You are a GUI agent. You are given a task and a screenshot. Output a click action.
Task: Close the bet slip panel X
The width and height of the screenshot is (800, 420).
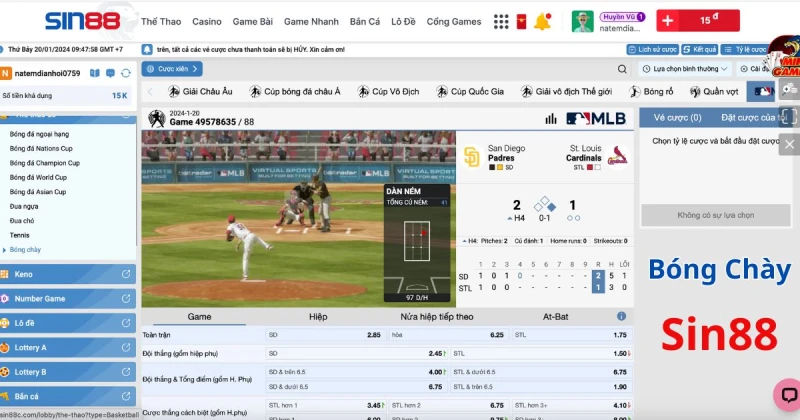(x=789, y=144)
